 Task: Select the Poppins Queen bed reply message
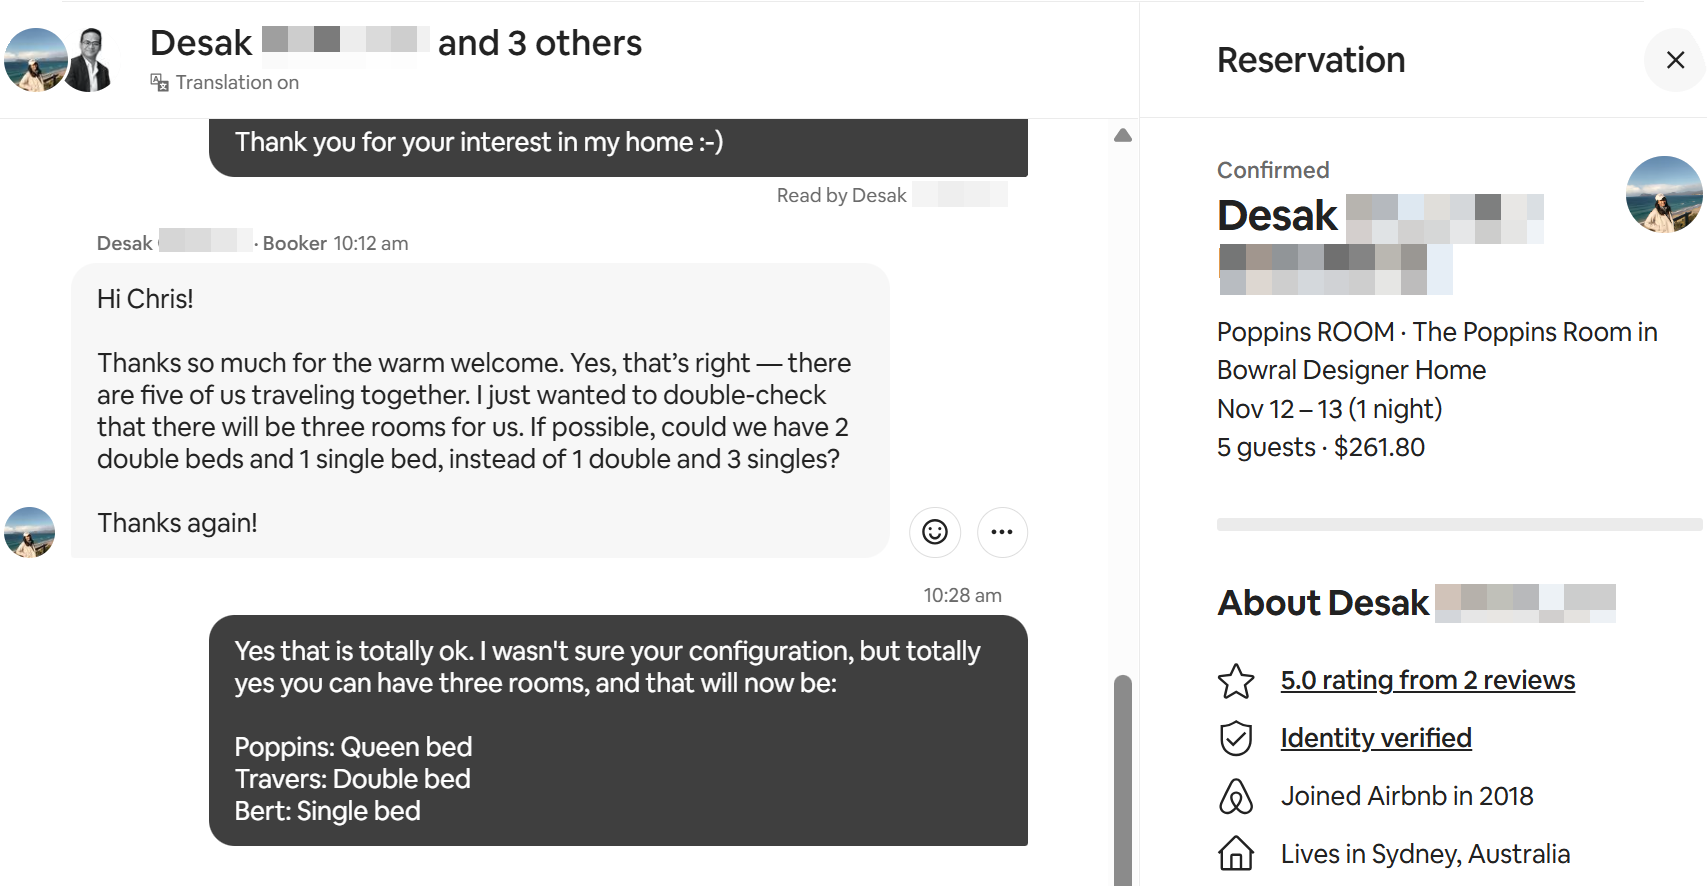(x=618, y=730)
